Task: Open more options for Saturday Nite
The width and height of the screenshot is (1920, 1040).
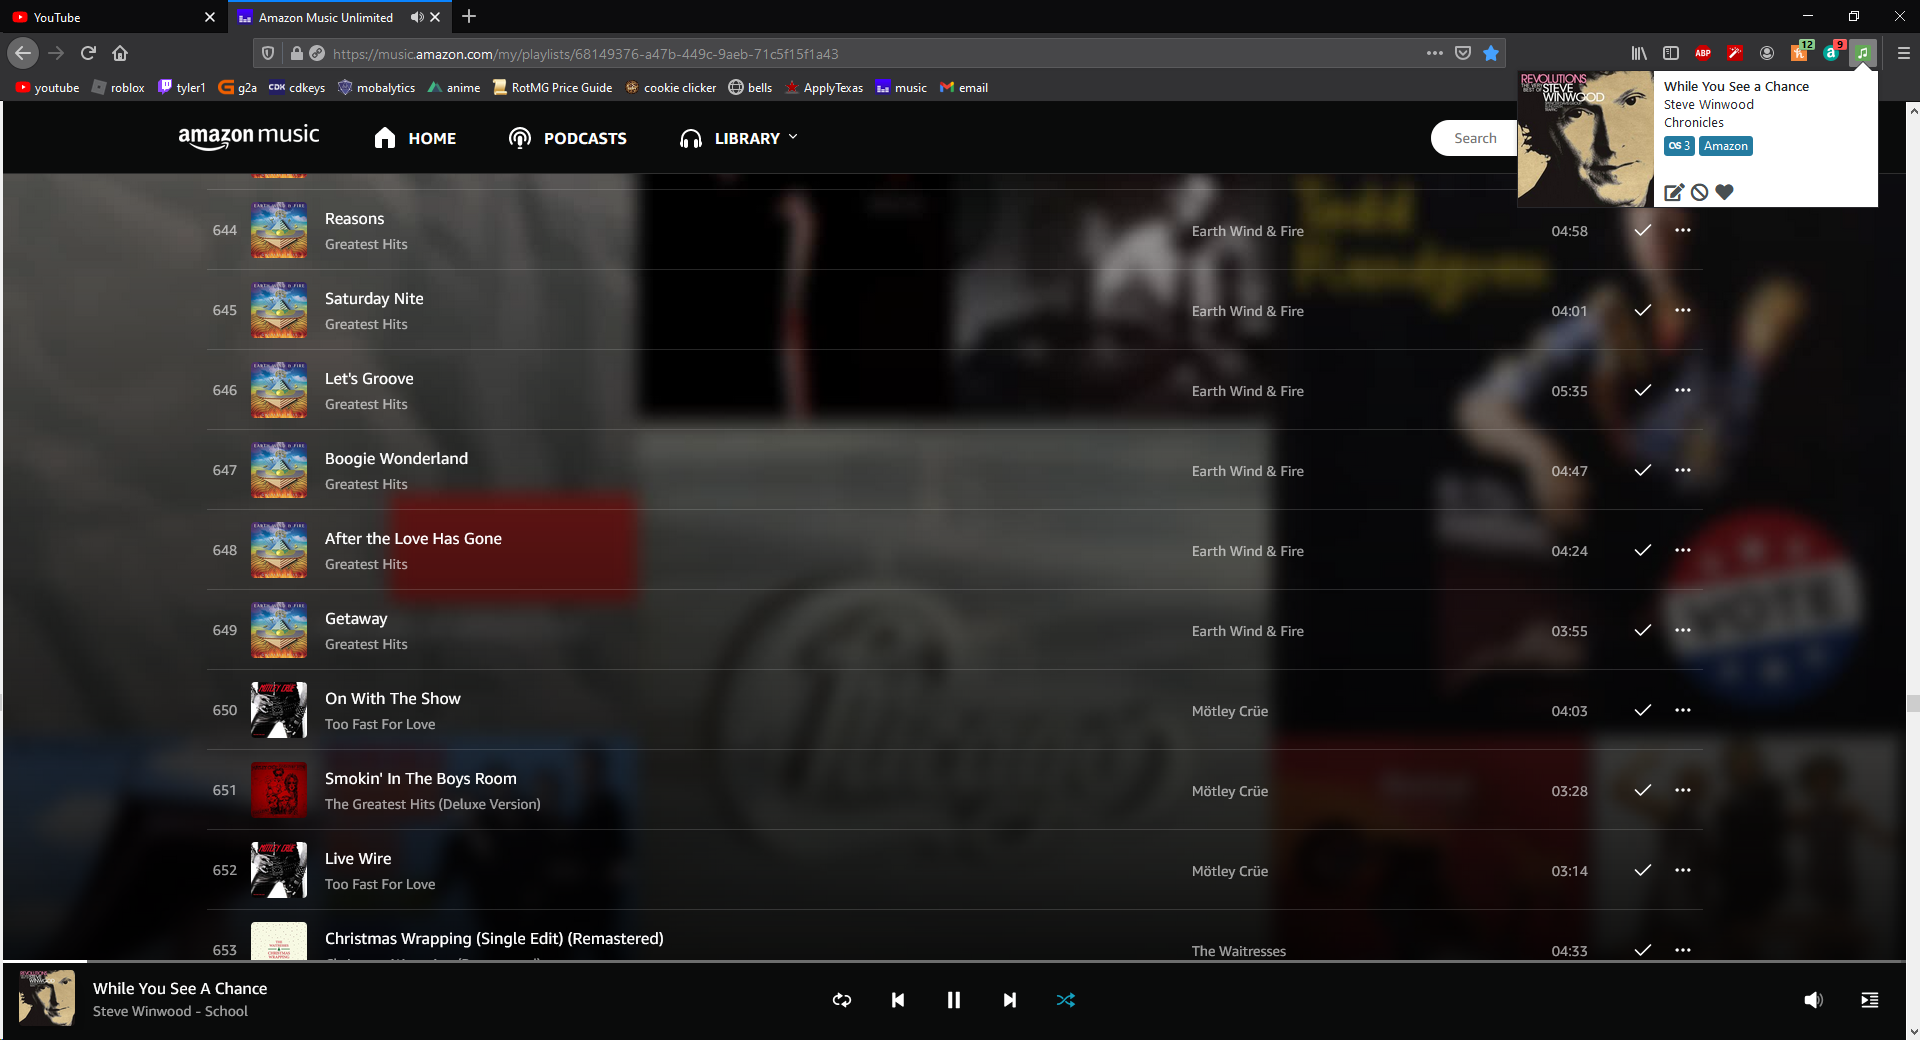Action: (1683, 310)
